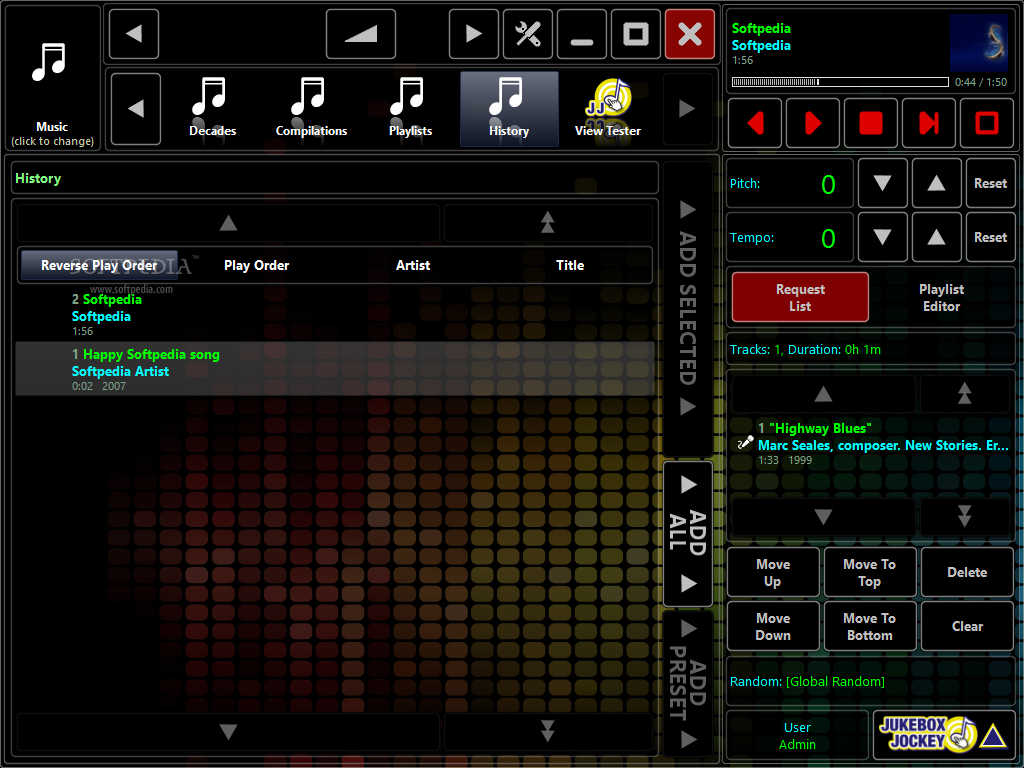Switch to the Request List tab

point(800,298)
